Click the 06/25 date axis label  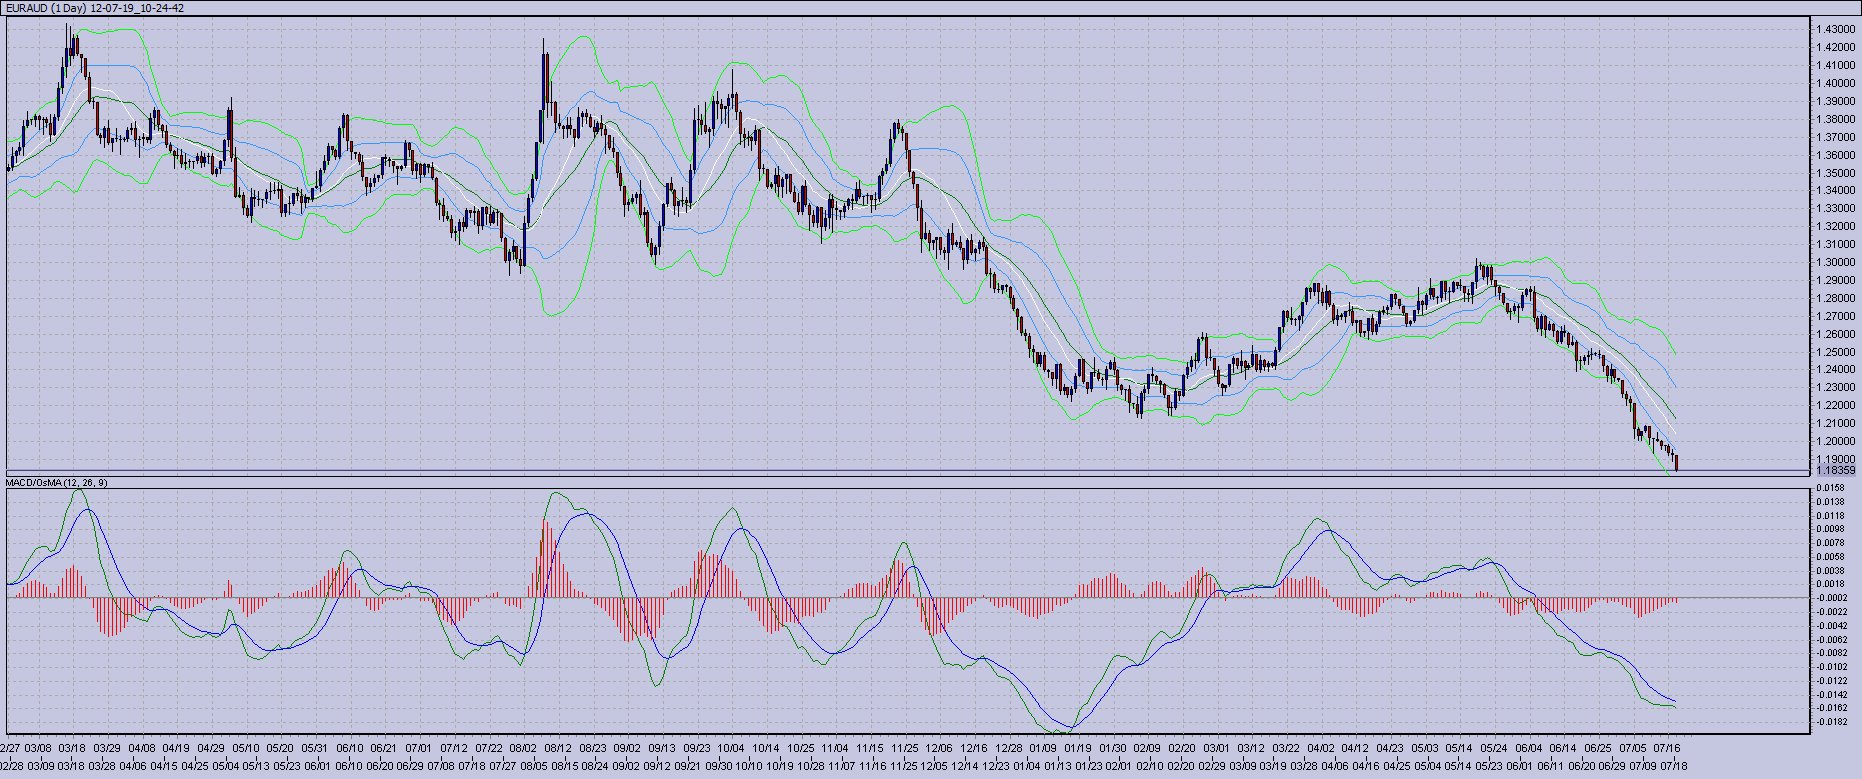click(1598, 748)
